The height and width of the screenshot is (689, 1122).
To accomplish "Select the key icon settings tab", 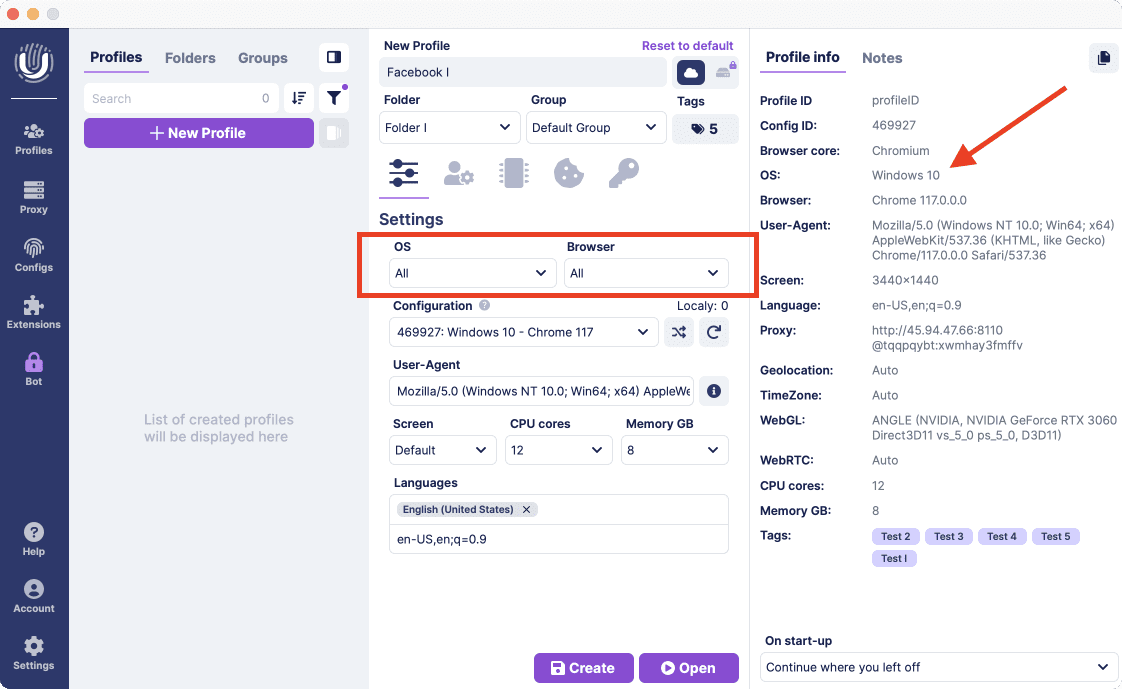I will [623, 173].
